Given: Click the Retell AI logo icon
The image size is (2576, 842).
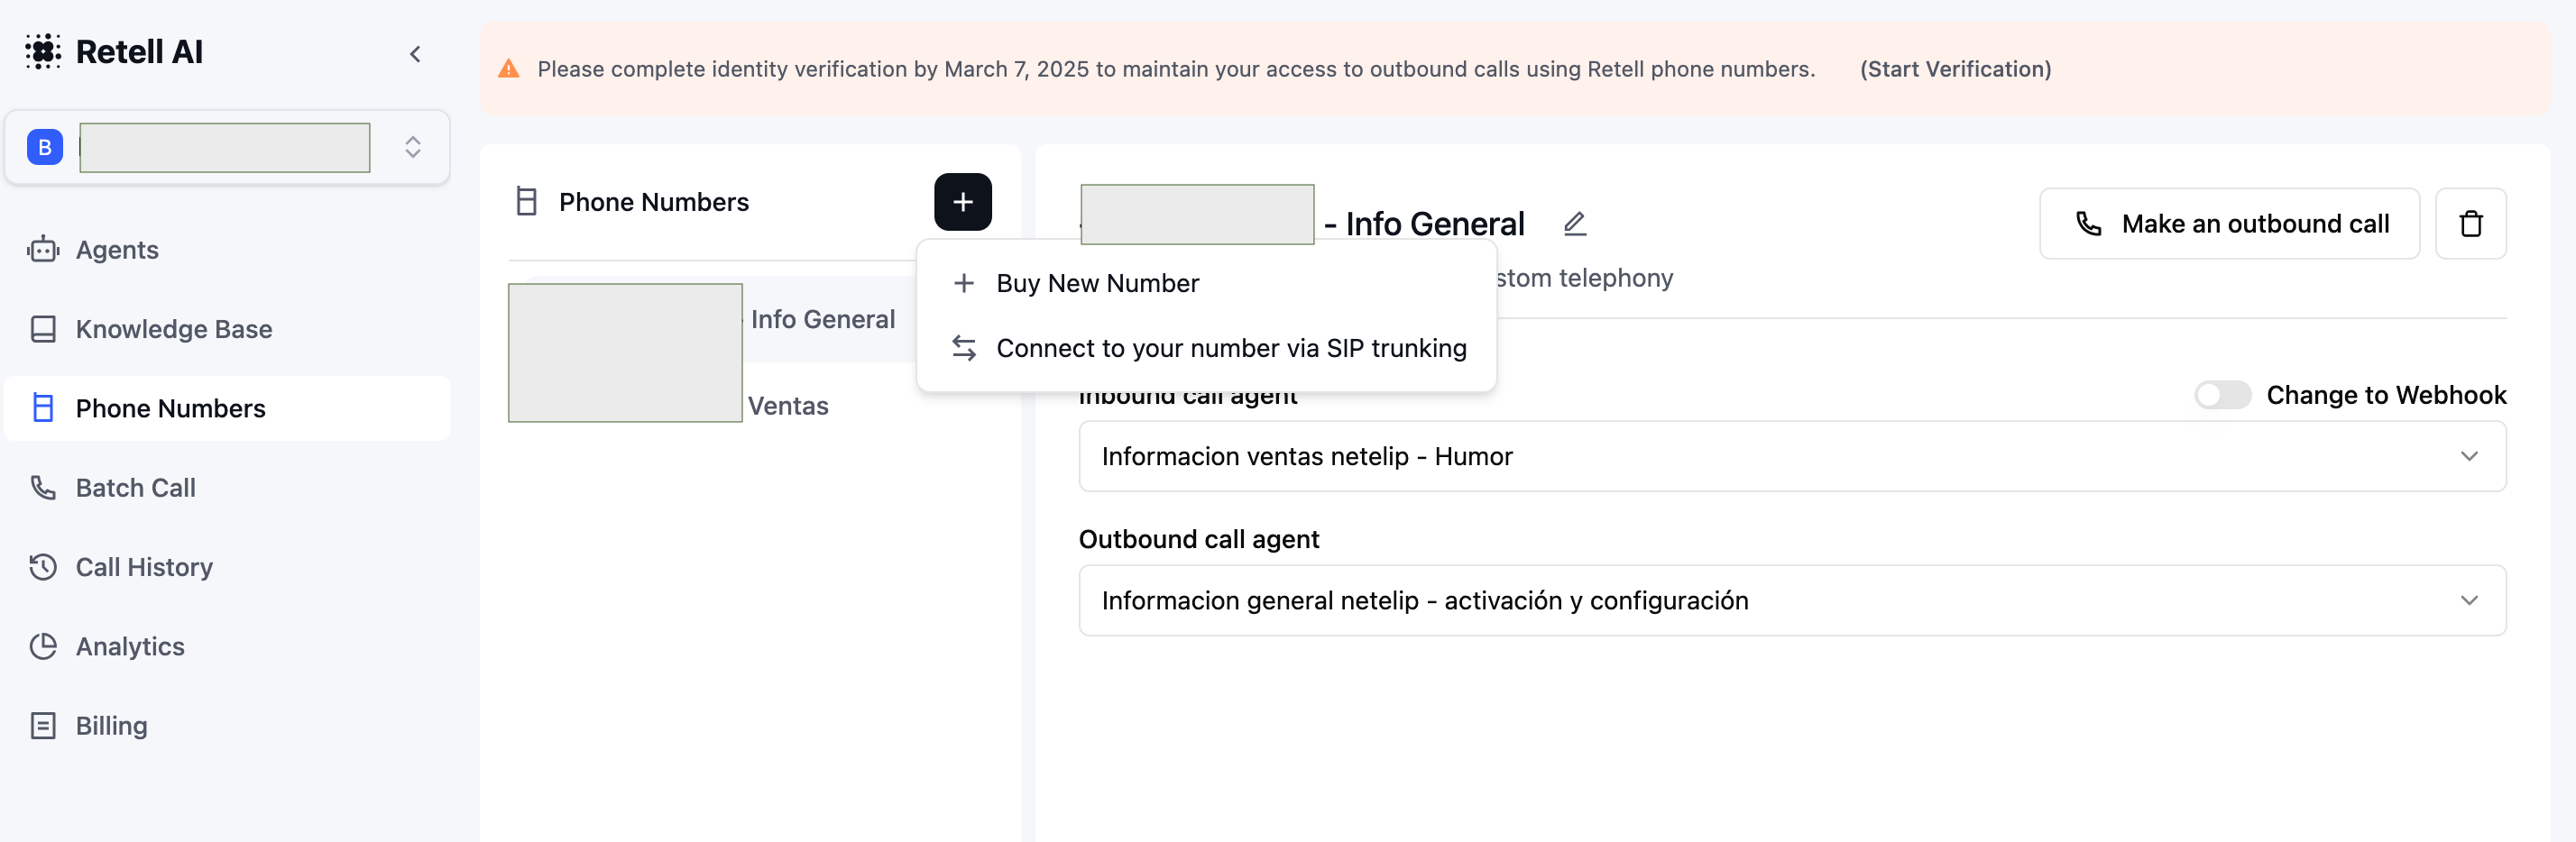Looking at the screenshot, I should pyautogui.click(x=43, y=52).
